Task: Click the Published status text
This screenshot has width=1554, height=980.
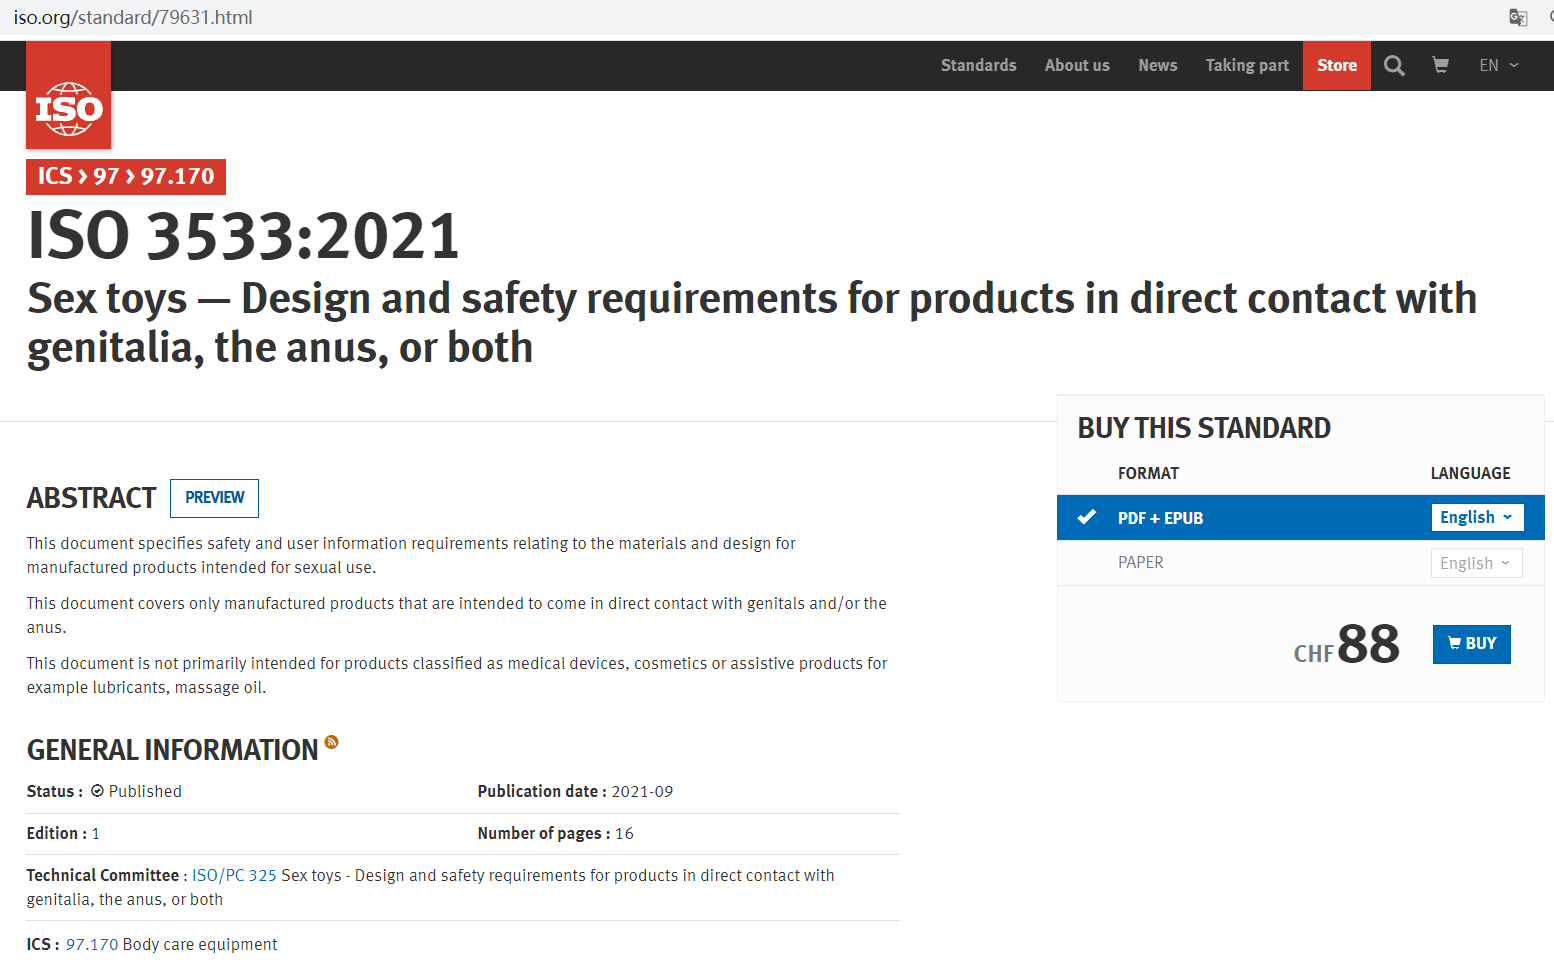Action: coord(145,791)
